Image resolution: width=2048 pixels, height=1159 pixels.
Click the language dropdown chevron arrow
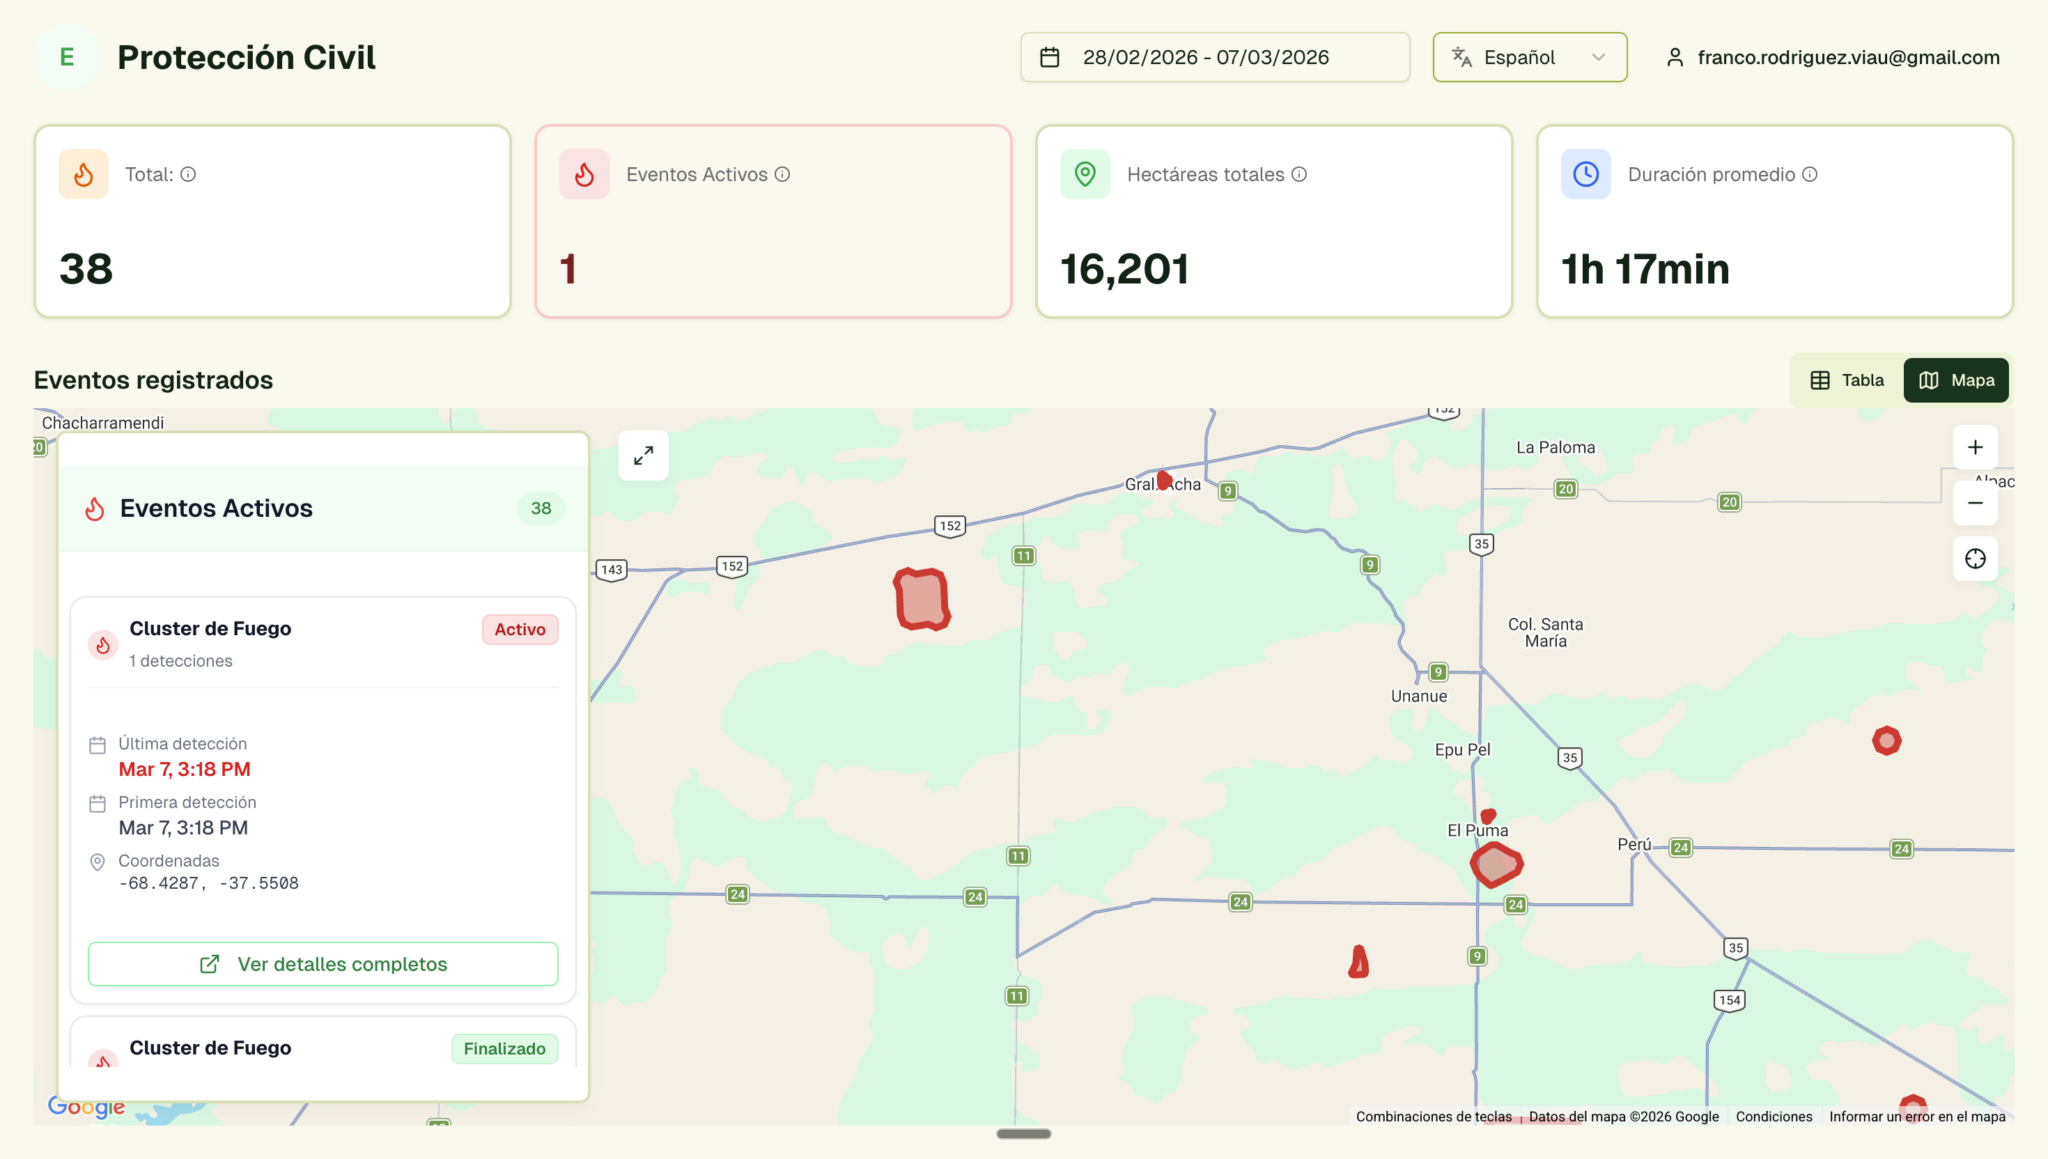(1598, 58)
